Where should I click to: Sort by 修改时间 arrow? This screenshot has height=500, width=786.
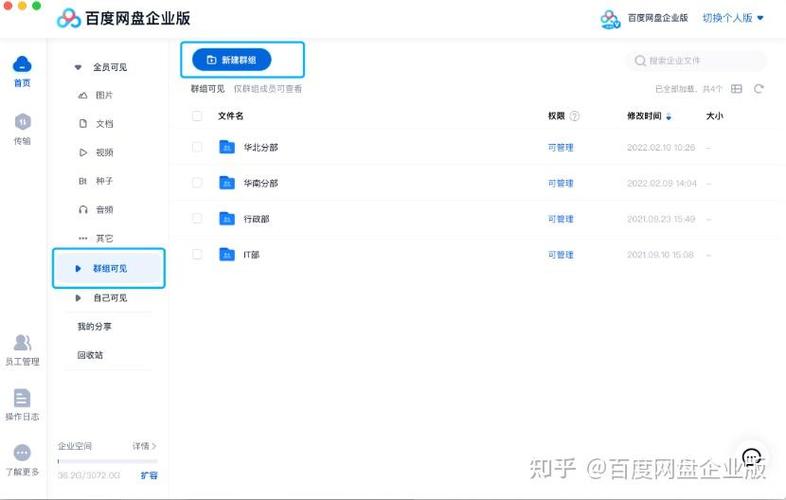(x=669, y=117)
